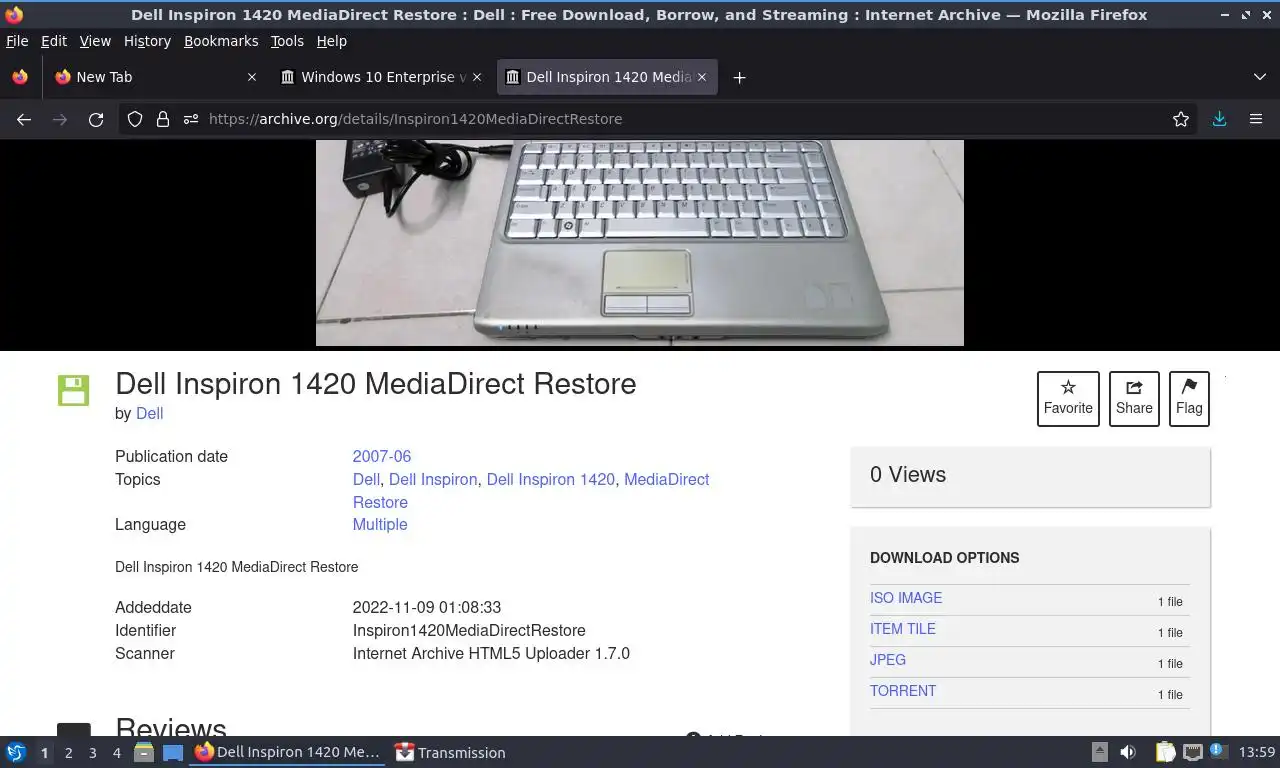Click the clipboard notes tray icon
Image resolution: width=1280 pixels, height=768 pixels.
1165,752
